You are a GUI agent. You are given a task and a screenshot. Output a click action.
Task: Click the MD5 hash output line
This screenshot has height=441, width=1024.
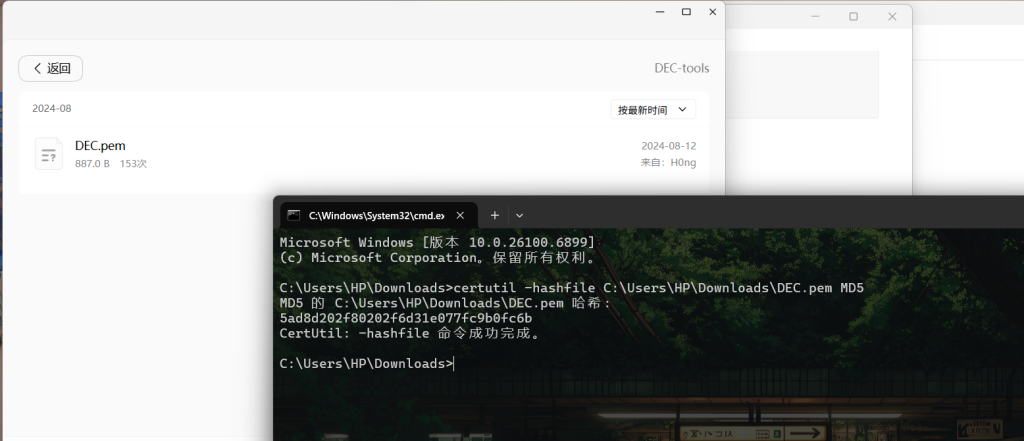coord(405,318)
